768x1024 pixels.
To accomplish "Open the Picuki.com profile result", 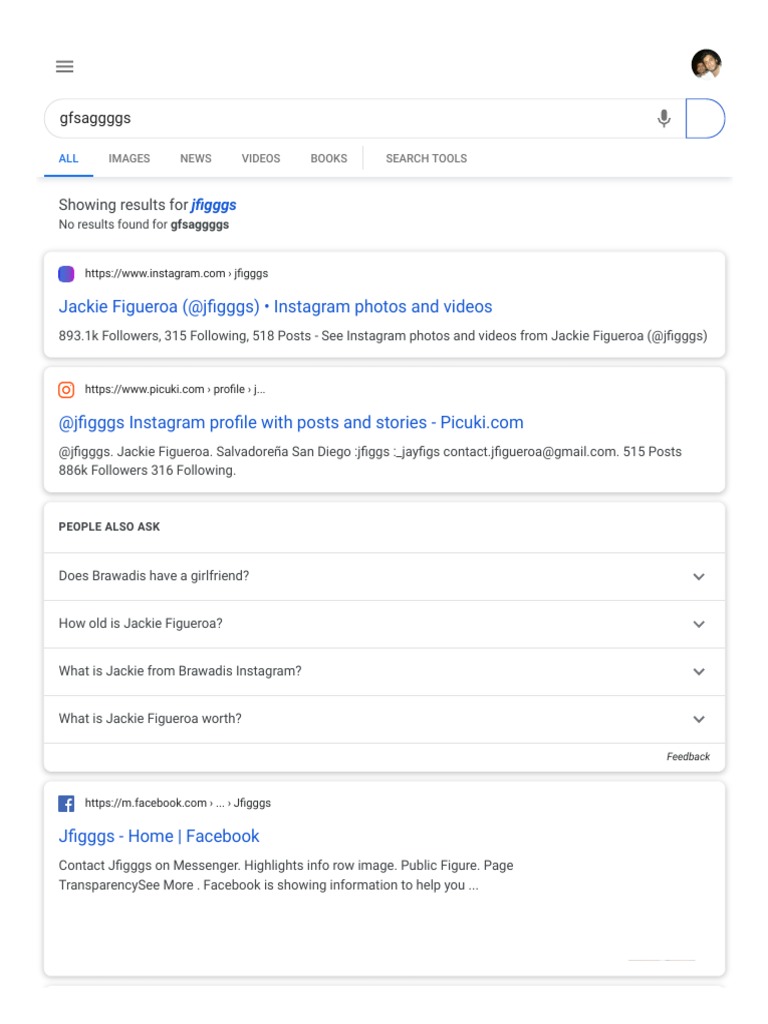I will point(291,423).
